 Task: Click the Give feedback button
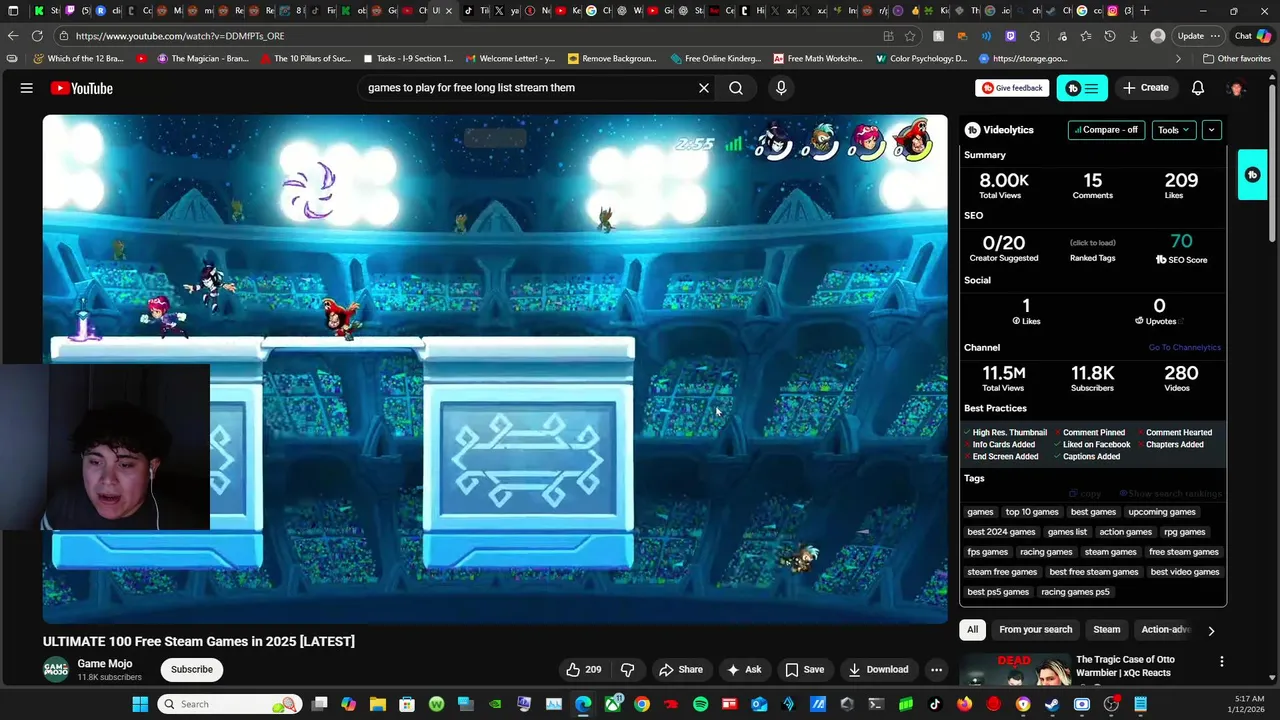pyautogui.click(x=1012, y=88)
